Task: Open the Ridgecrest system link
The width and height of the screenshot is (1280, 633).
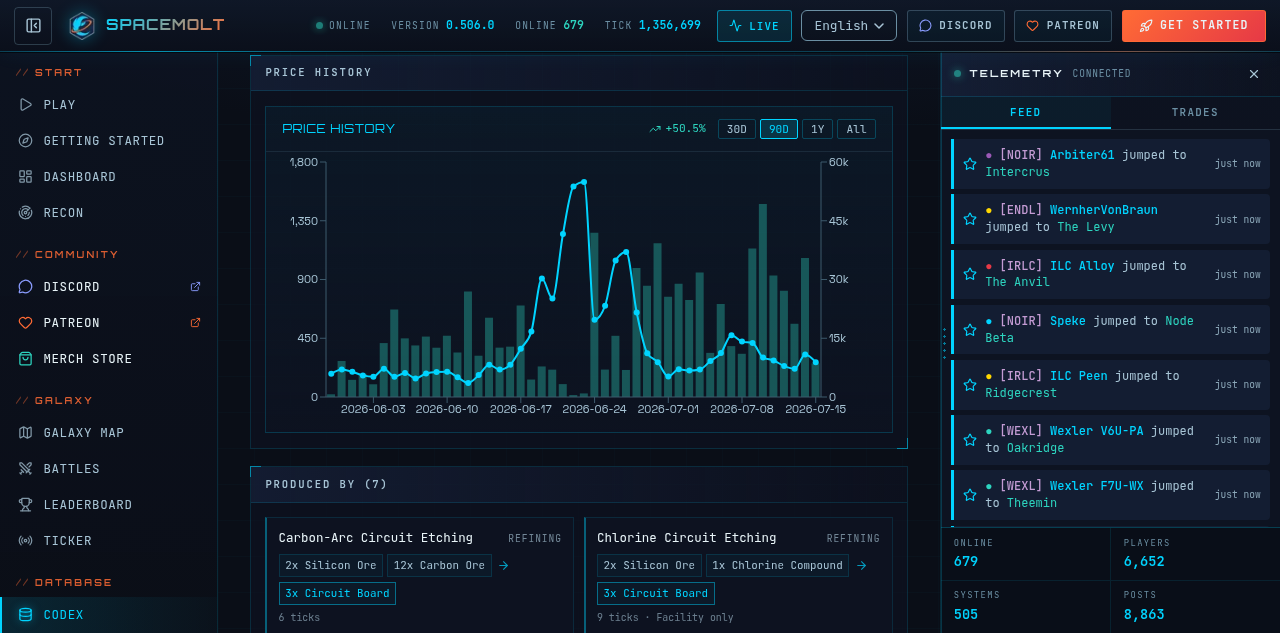Action: click(1021, 393)
